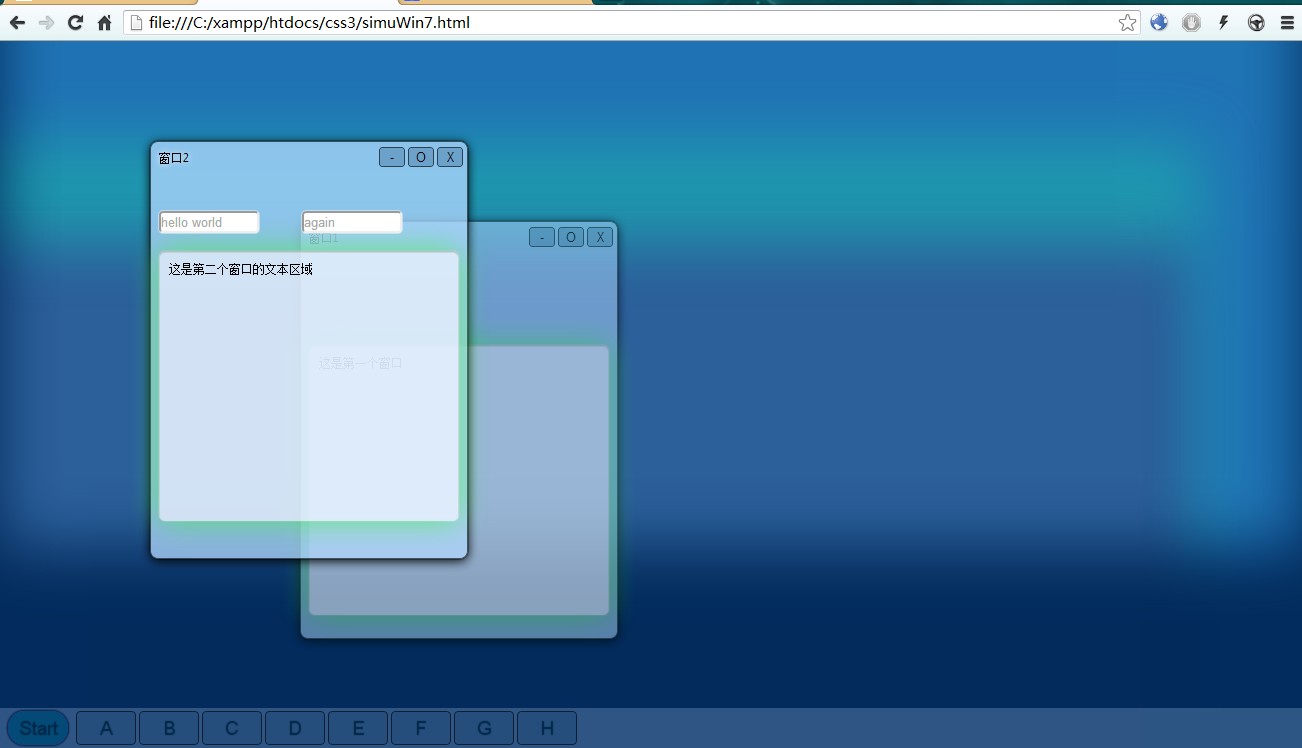Minimize 窗口1 with its '-' button
The width and height of the screenshot is (1302, 748).
click(x=542, y=237)
